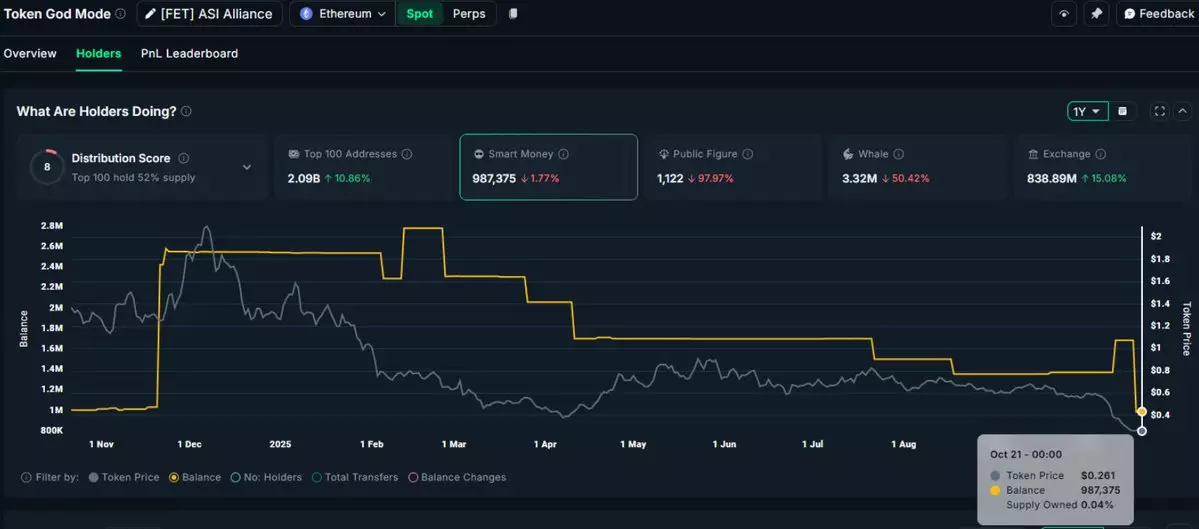Click the eye watch icon in header

pos(1064,14)
